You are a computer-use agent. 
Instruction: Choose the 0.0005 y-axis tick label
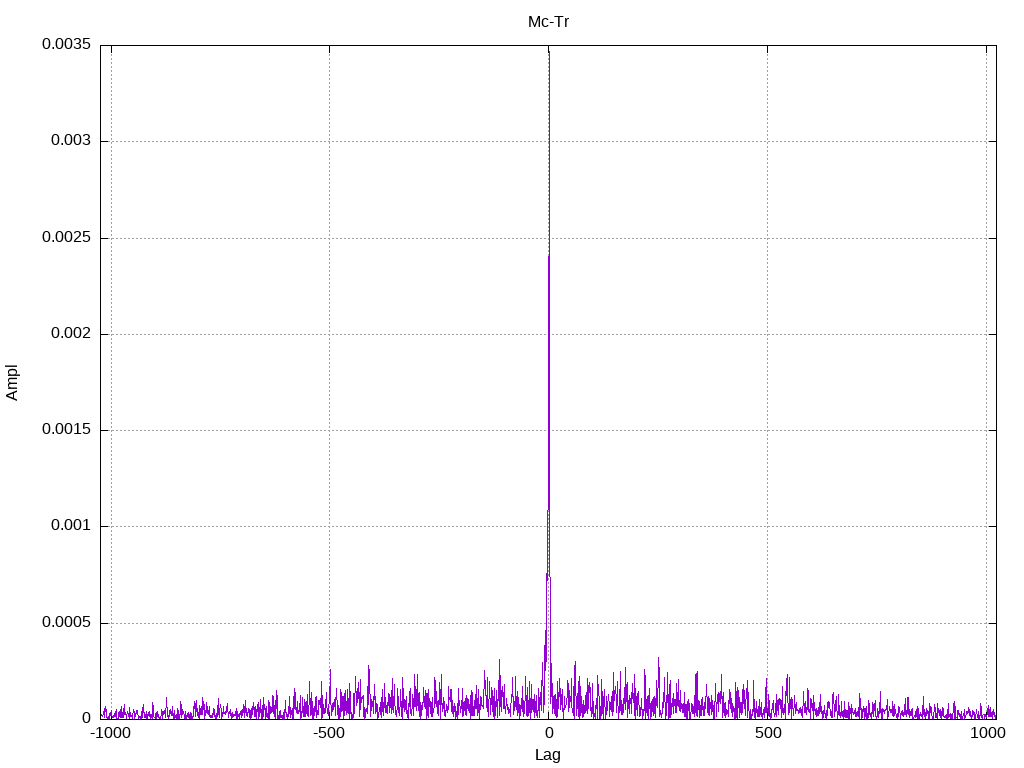coord(67,622)
